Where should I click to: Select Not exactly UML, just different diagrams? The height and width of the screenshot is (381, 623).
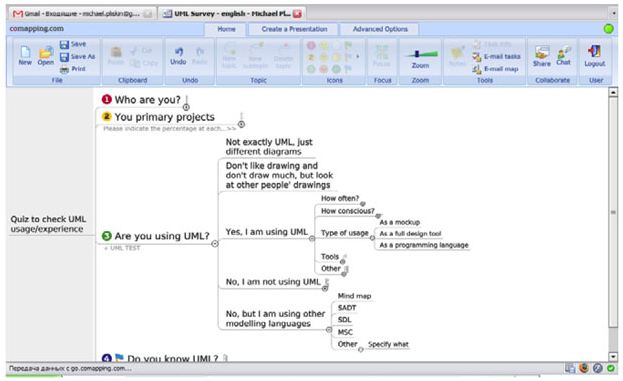[x=269, y=147]
